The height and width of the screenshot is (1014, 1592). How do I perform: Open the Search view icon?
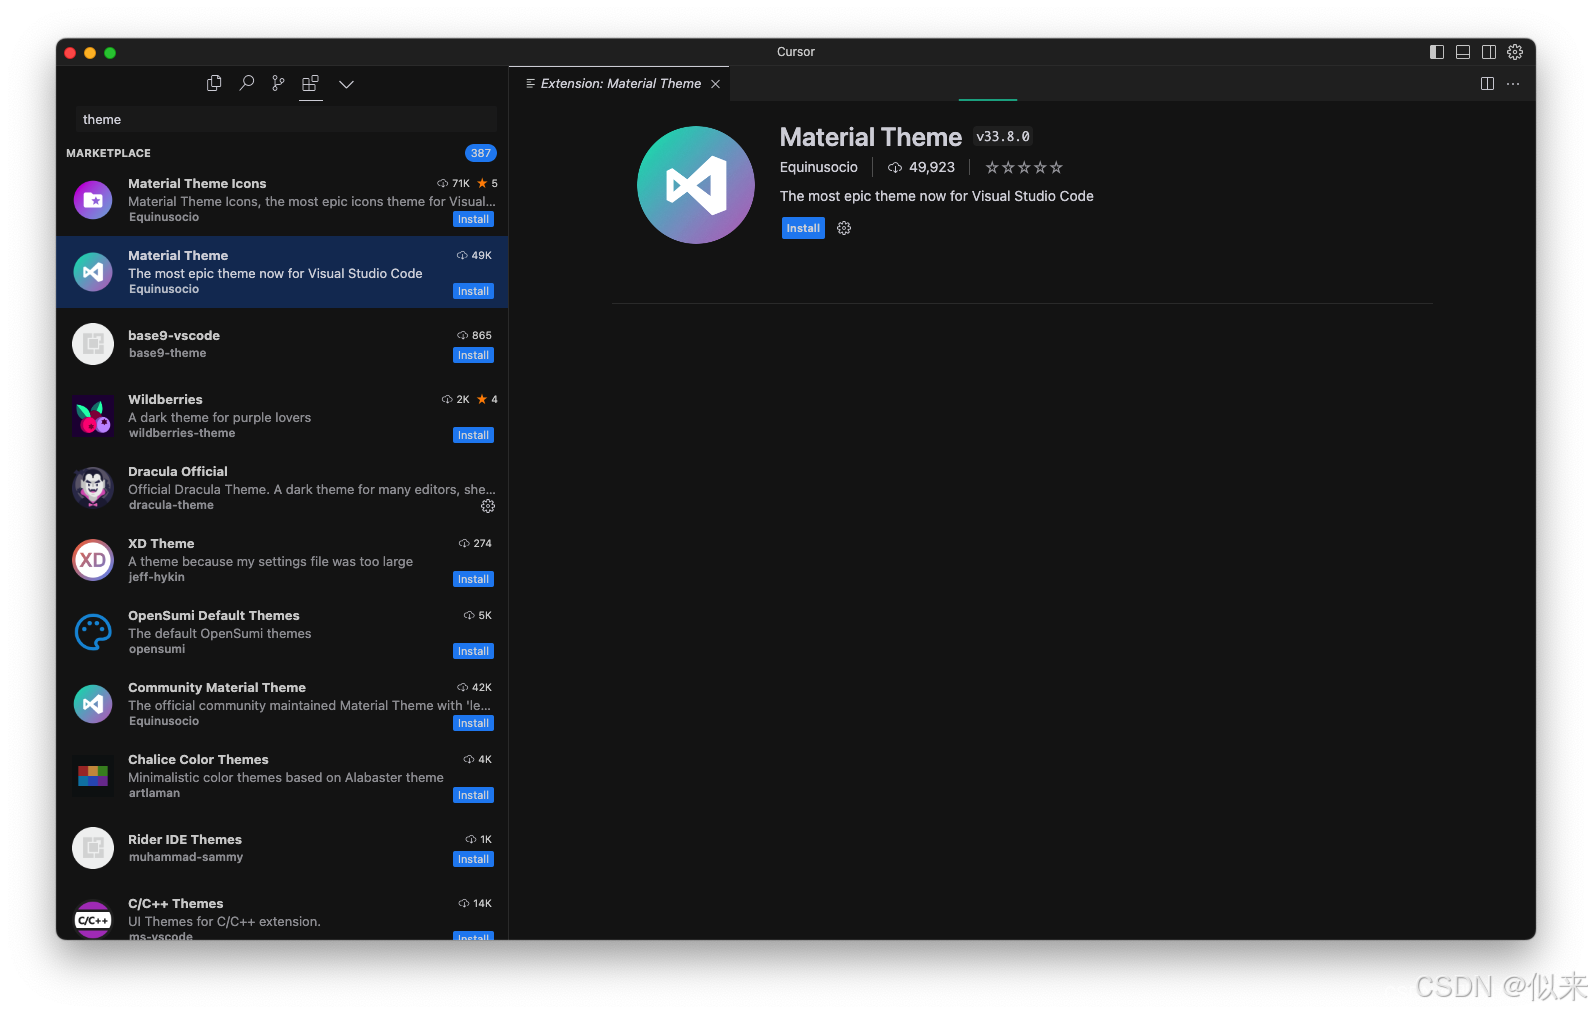(246, 83)
